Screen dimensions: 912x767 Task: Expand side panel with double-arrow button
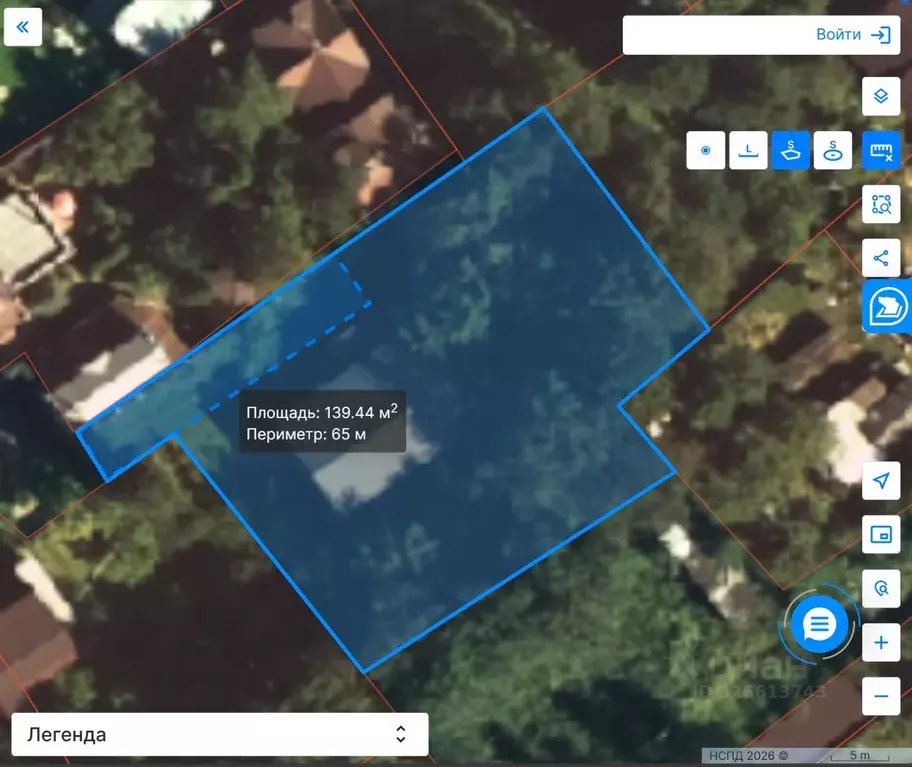click(23, 27)
